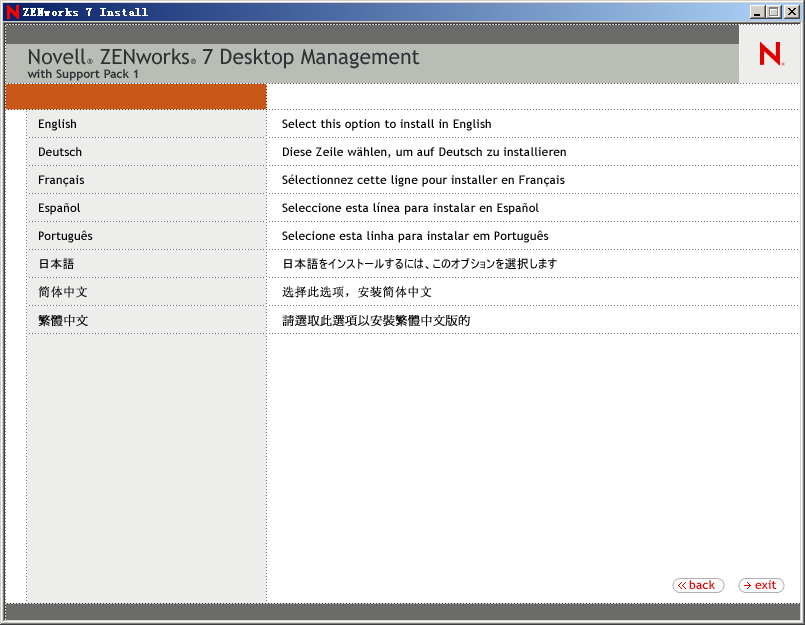Viewport: 805px width, 625px height.
Task: Click 'with Support Pack 1' subtitle
Action: point(83,74)
